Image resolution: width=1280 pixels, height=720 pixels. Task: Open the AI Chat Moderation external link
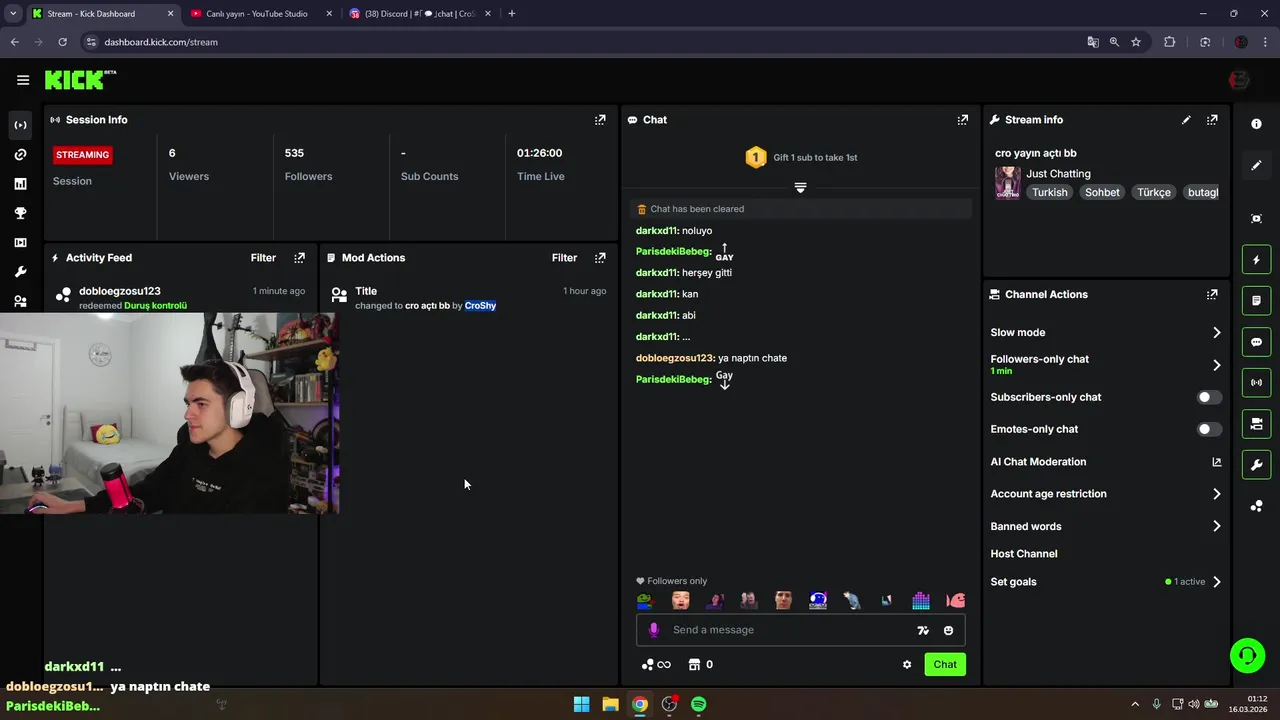(x=1217, y=462)
